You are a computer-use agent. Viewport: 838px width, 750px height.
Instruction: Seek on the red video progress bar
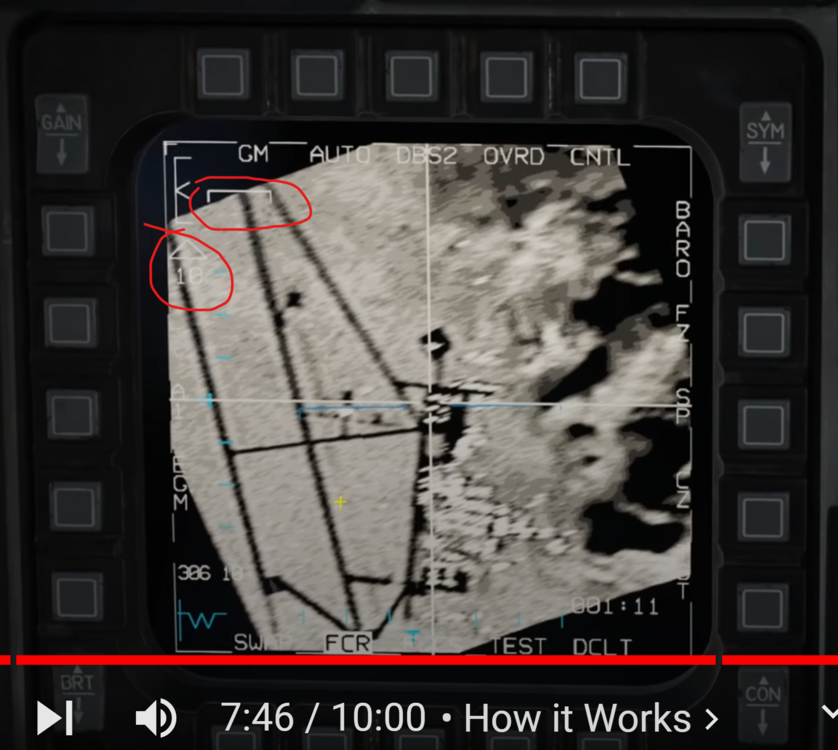click(x=419, y=660)
